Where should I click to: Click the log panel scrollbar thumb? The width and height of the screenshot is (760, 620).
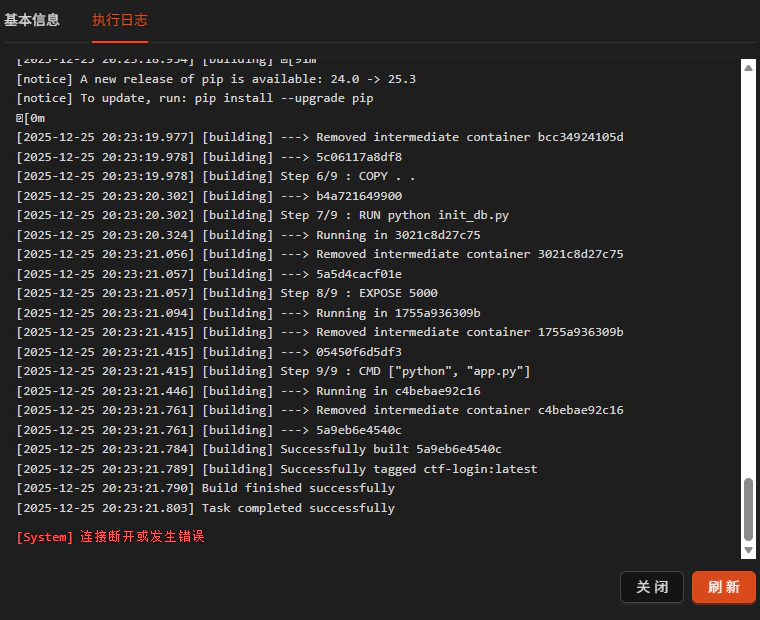748,510
